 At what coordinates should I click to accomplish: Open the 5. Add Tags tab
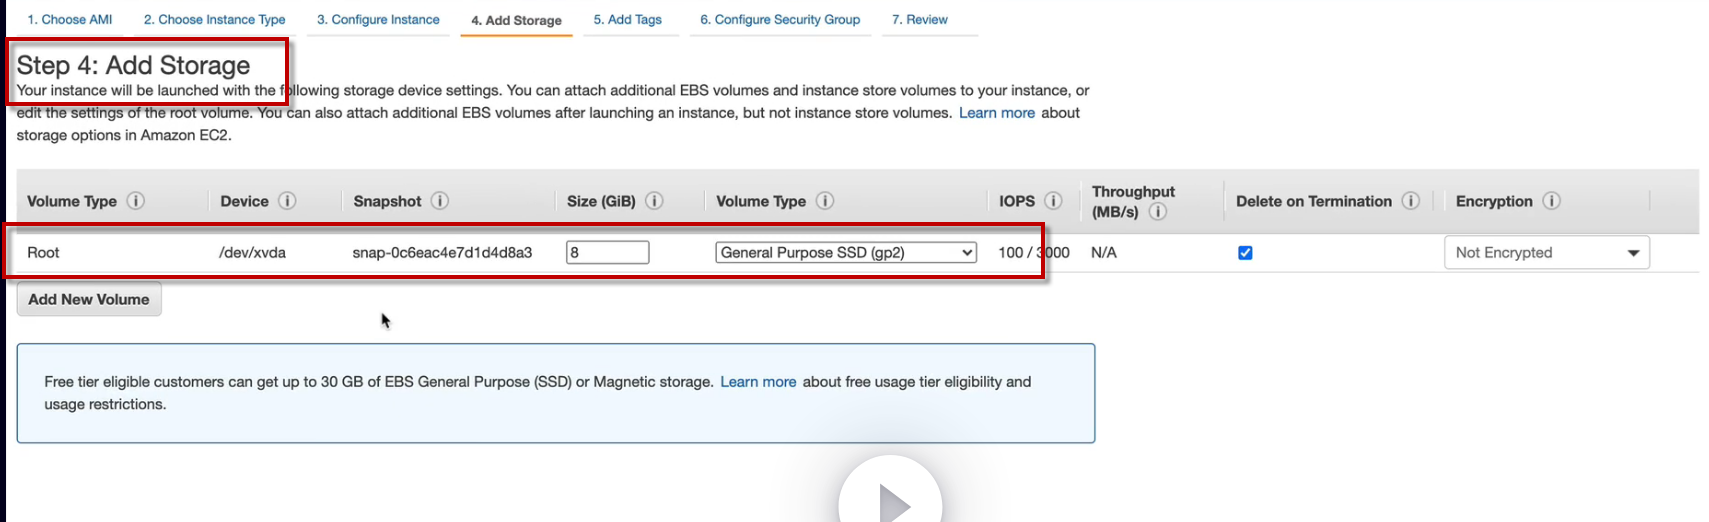628,20
